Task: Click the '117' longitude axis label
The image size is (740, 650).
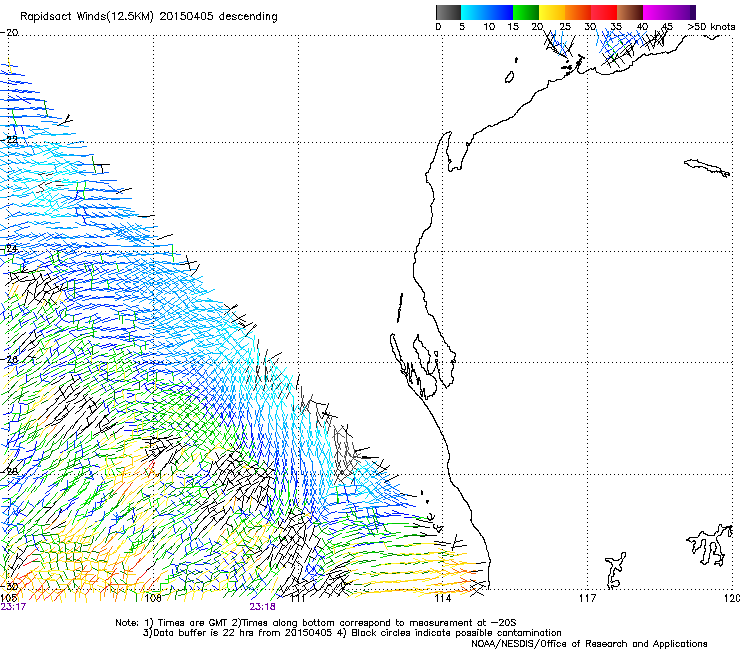Action: click(588, 598)
